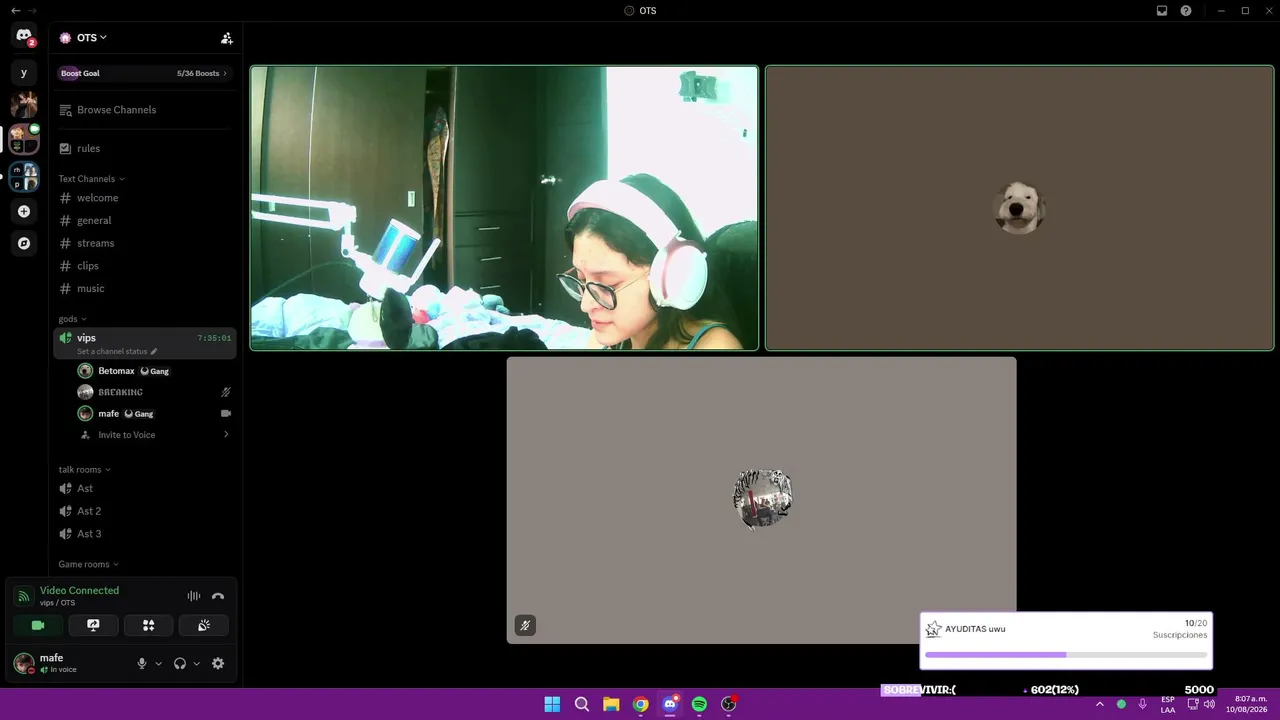This screenshot has height=720, width=1280.
Task: Collapse the talk rooms category
Action: [x=84, y=470]
